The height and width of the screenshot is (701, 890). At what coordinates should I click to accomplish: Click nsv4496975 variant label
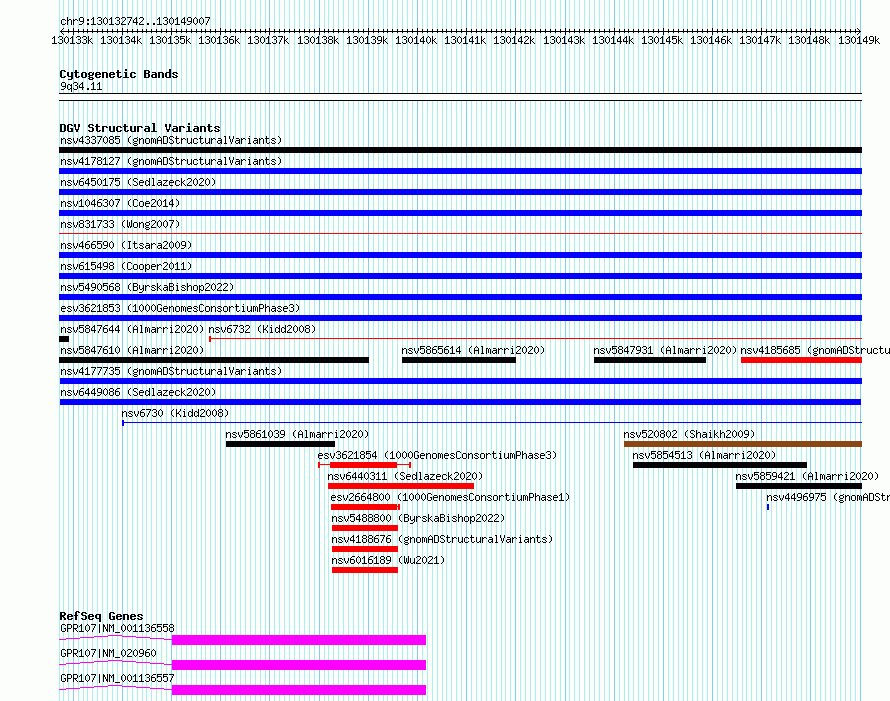pos(828,497)
